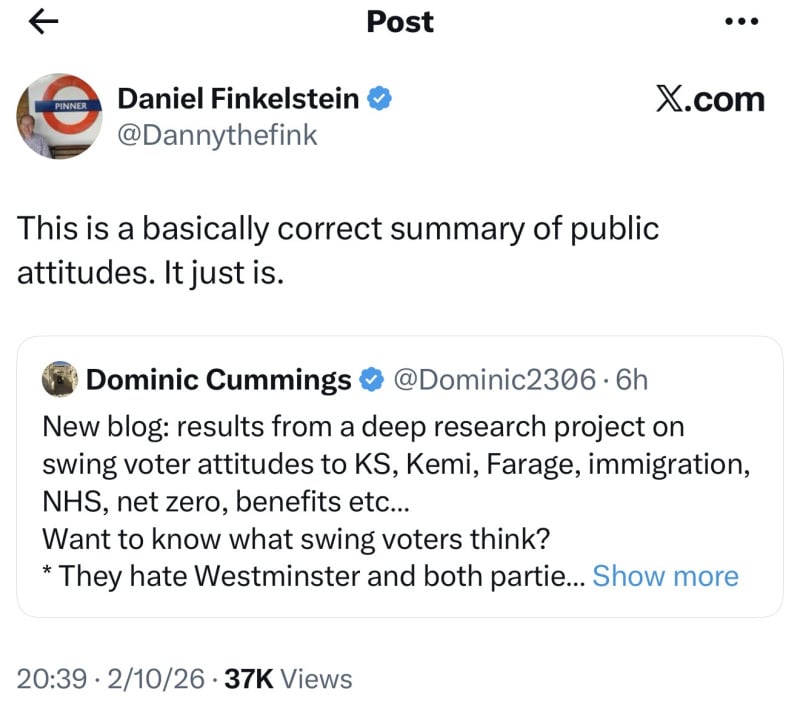Screen dimensions: 800x724
Task: Click the verified badge beside Daniel Finkelstein
Action: [x=379, y=98]
